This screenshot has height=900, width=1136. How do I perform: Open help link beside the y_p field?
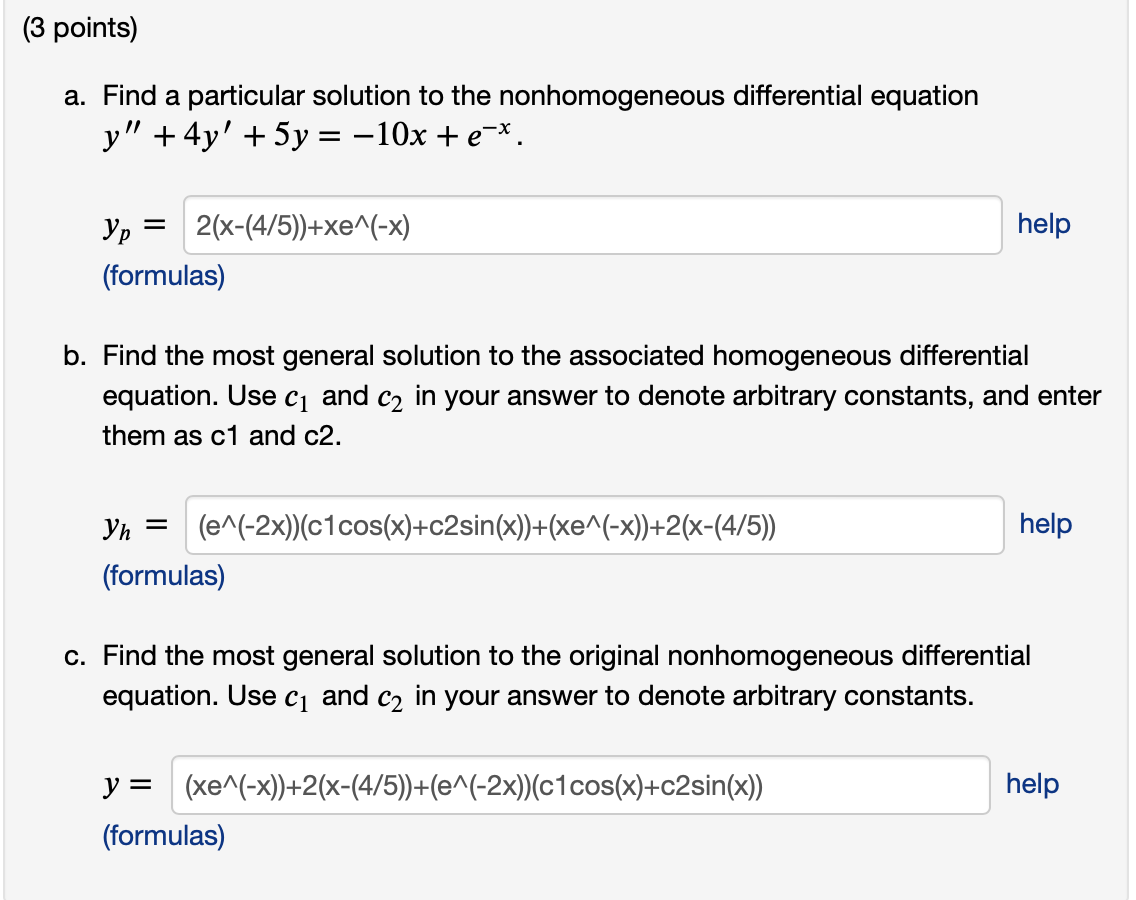1043,224
